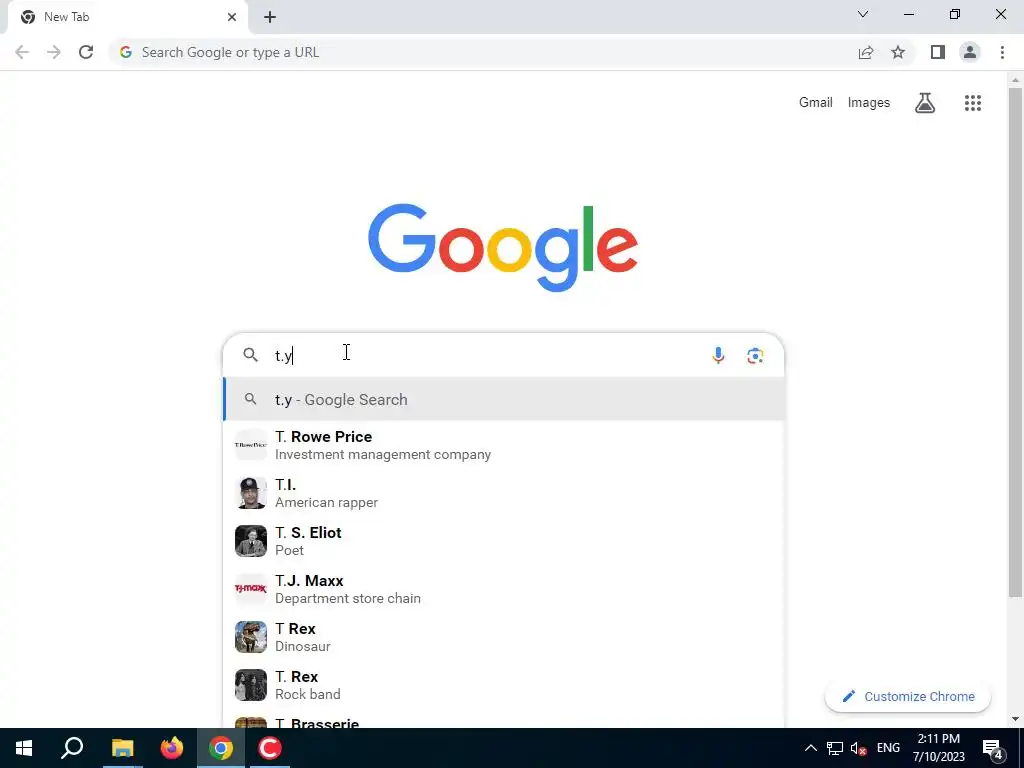This screenshot has width=1024, height=768.
Task: Go to Gmail
Action: click(816, 103)
